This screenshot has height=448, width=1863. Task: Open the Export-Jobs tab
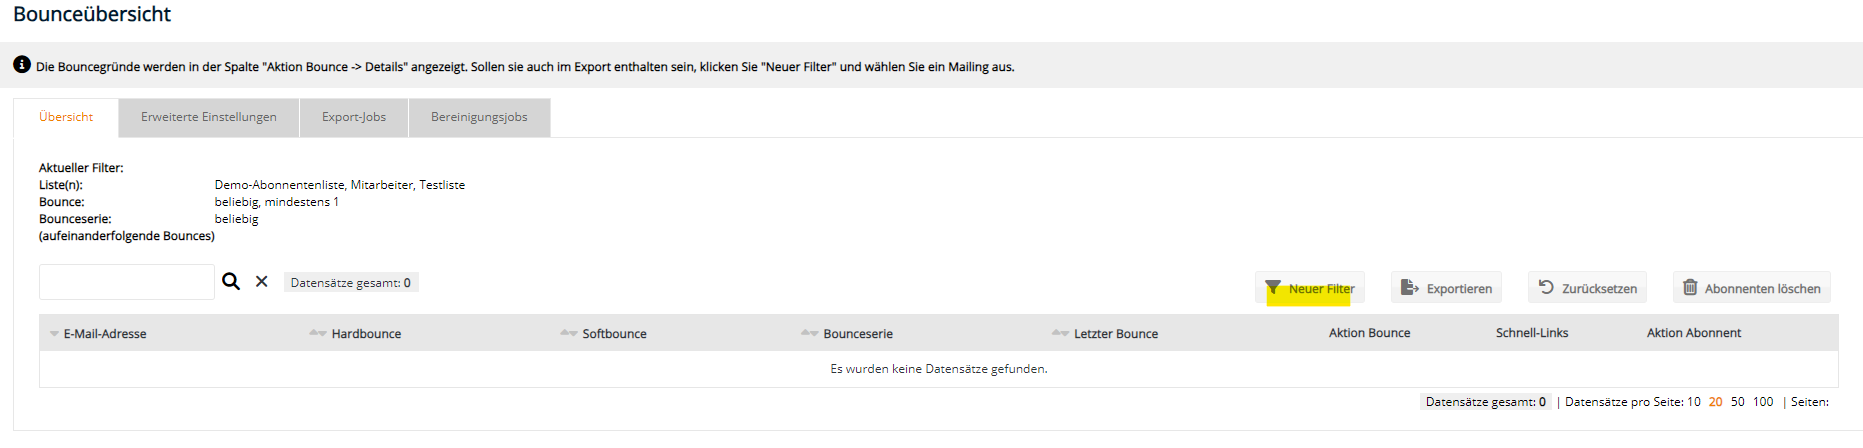point(354,117)
